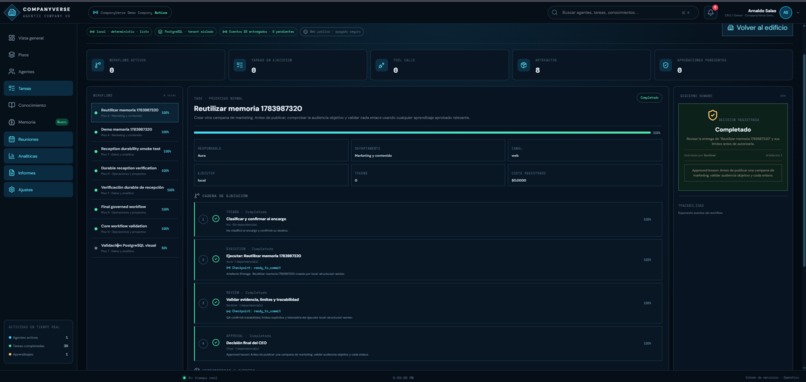Click the En tiempo real status indicator
This screenshot has width=806, height=382.
200,378
